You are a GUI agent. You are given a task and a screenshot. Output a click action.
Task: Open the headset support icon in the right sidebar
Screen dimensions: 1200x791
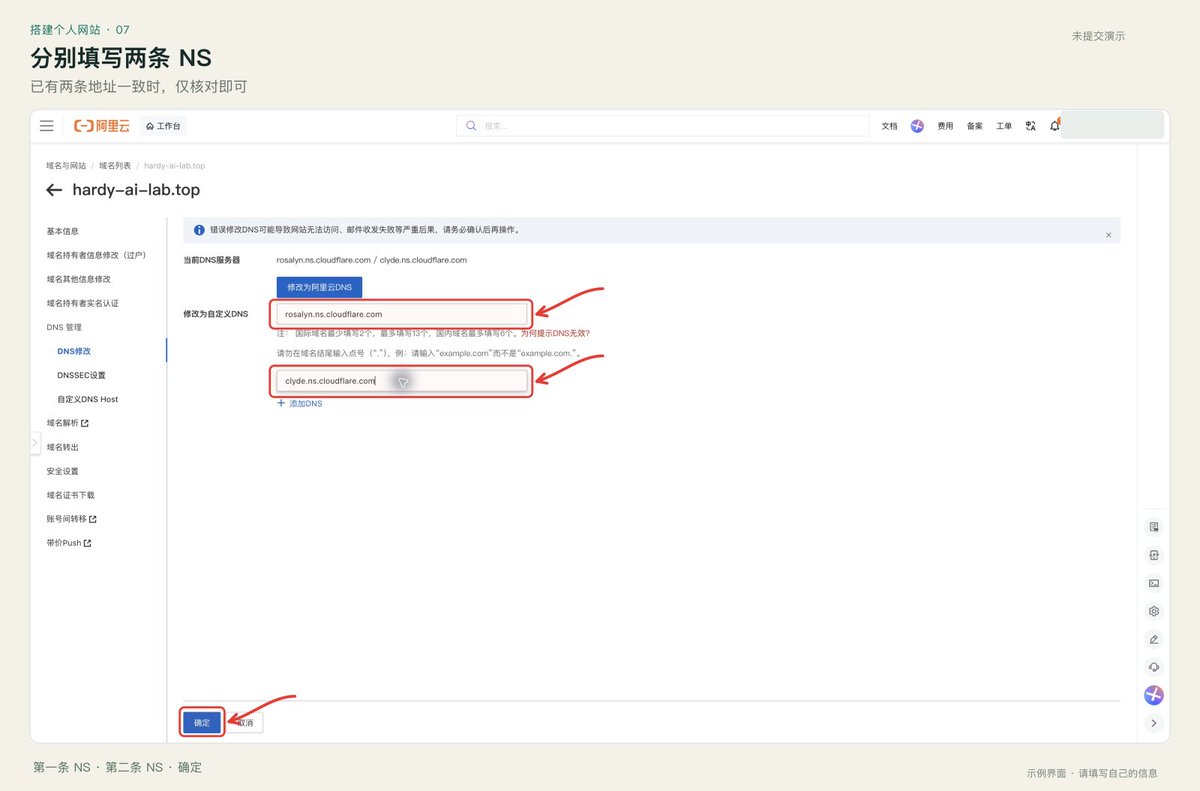[x=1154, y=667]
